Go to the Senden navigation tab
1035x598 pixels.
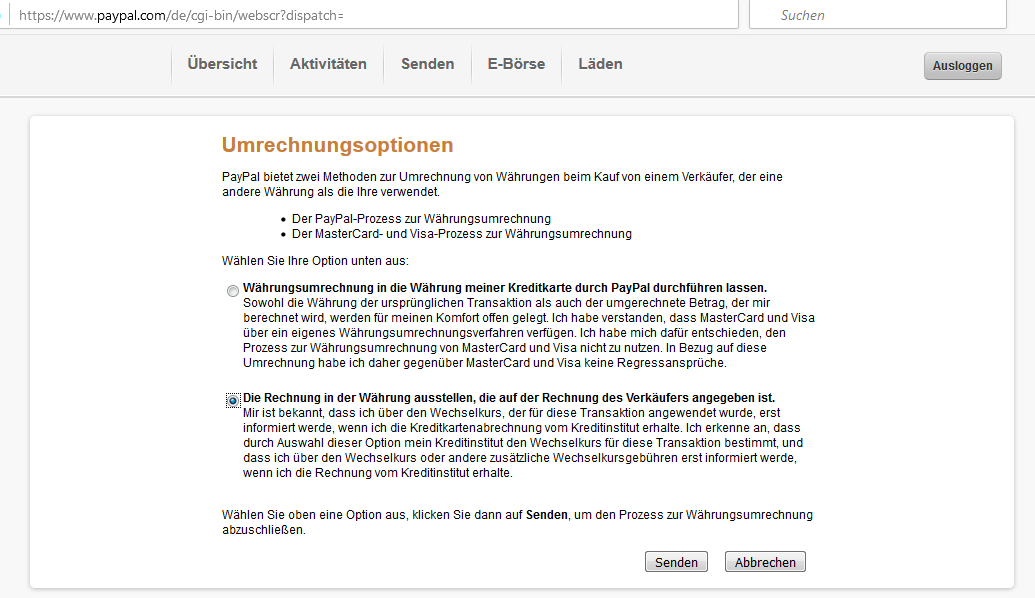(428, 64)
